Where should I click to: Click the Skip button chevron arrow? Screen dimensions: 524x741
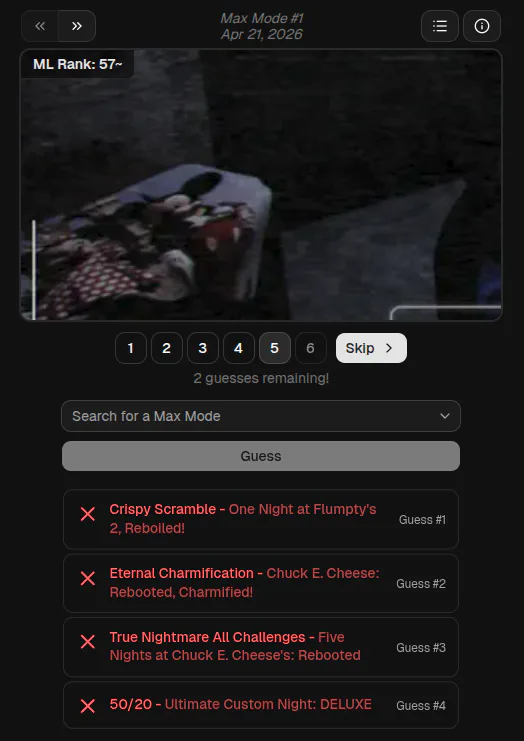coord(389,348)
